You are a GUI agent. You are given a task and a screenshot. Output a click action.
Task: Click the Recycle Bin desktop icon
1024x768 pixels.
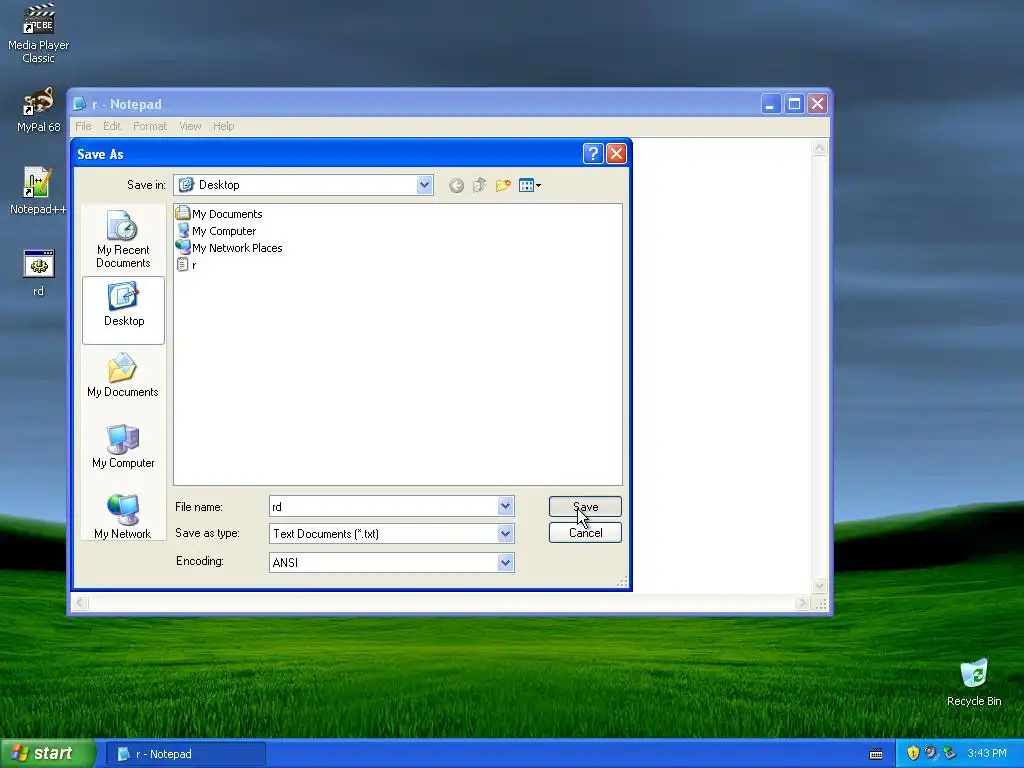click(x=974, y=682)
